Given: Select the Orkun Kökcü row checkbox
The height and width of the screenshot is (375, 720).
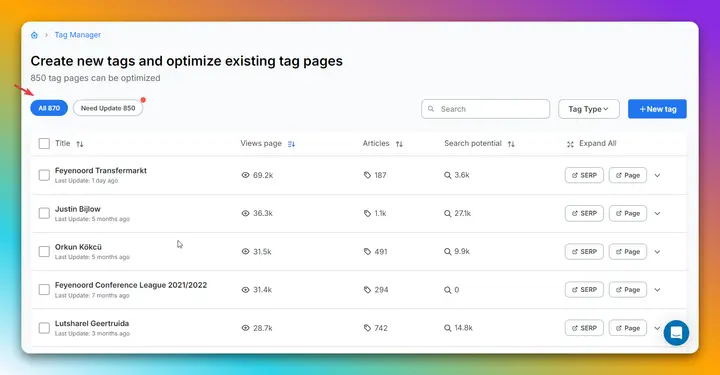Looking at the screenshot, I should [x=44, y=252].
